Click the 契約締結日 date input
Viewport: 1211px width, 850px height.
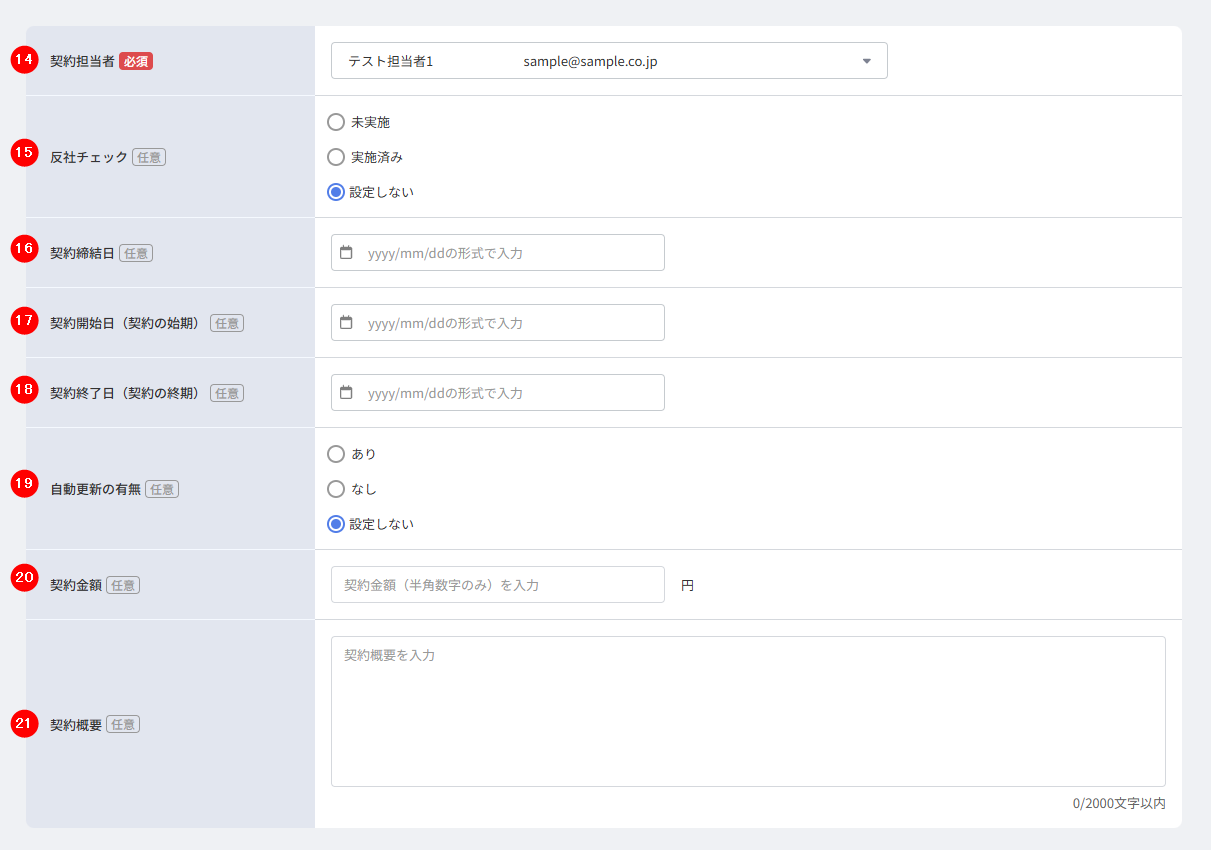click(510, 253)
